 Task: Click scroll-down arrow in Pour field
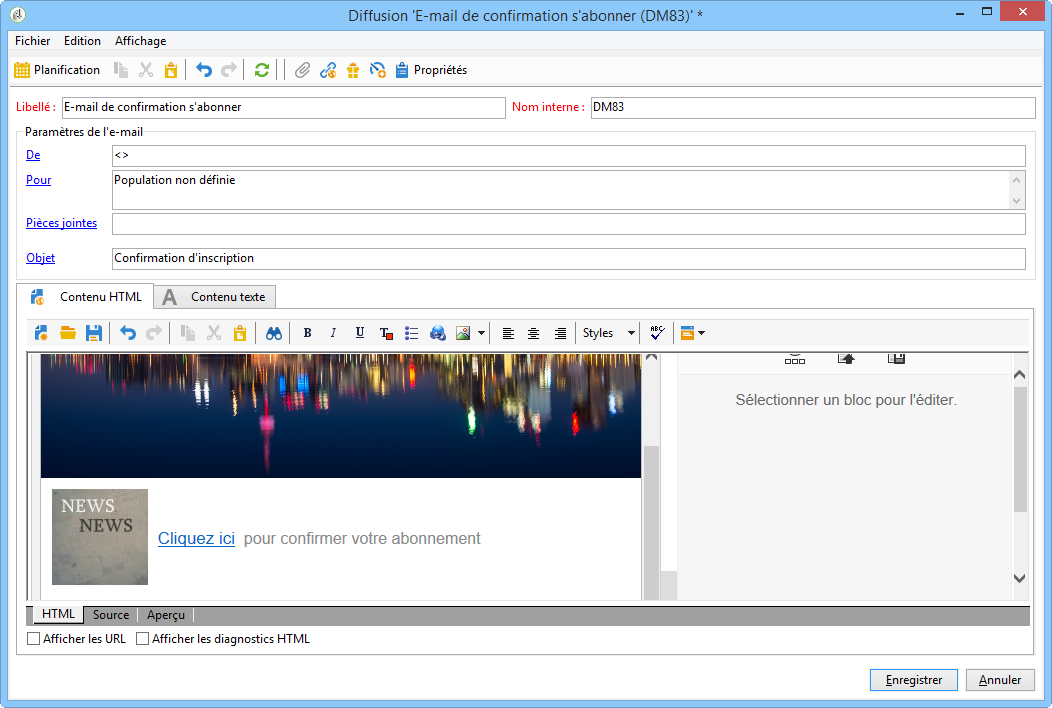1016,200
